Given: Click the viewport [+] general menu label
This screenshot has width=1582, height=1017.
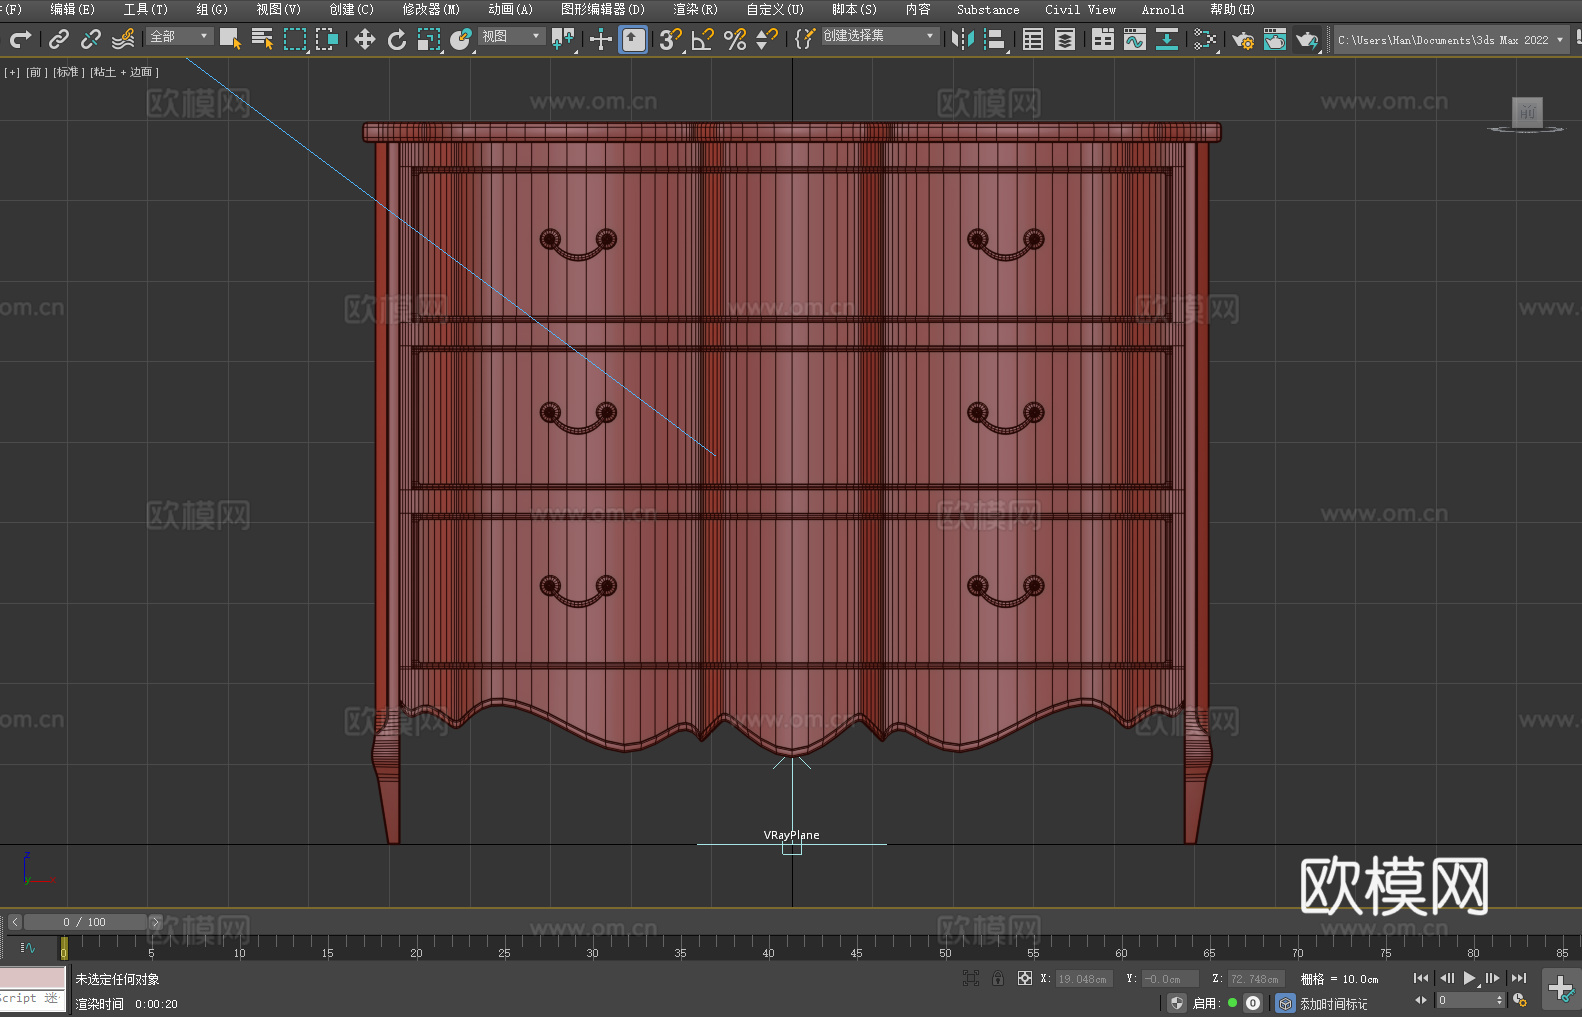Looking at the screenshot, I should tap(12, 72).
